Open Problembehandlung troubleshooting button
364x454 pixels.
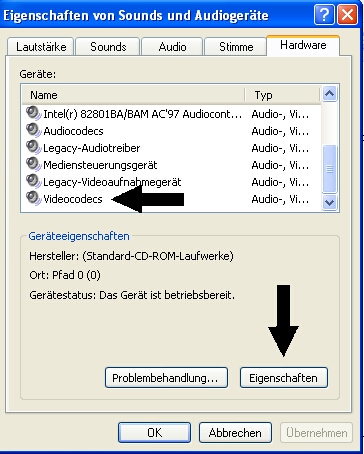coord(166,378)
